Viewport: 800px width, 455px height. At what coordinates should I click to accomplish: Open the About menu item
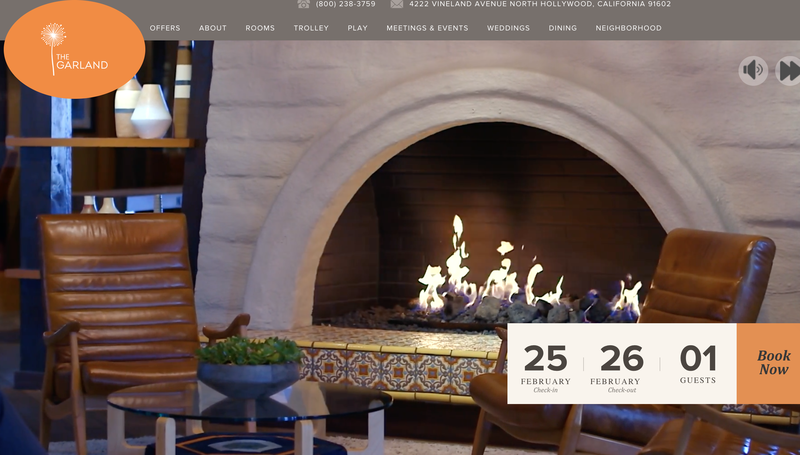(x=213, y=28)
